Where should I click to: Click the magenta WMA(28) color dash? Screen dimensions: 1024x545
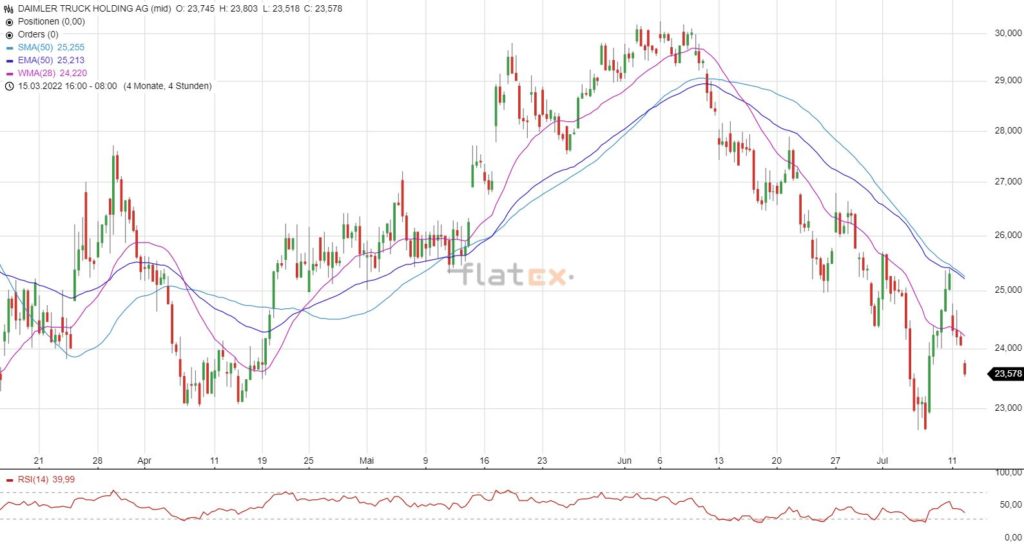pos(9,72)
